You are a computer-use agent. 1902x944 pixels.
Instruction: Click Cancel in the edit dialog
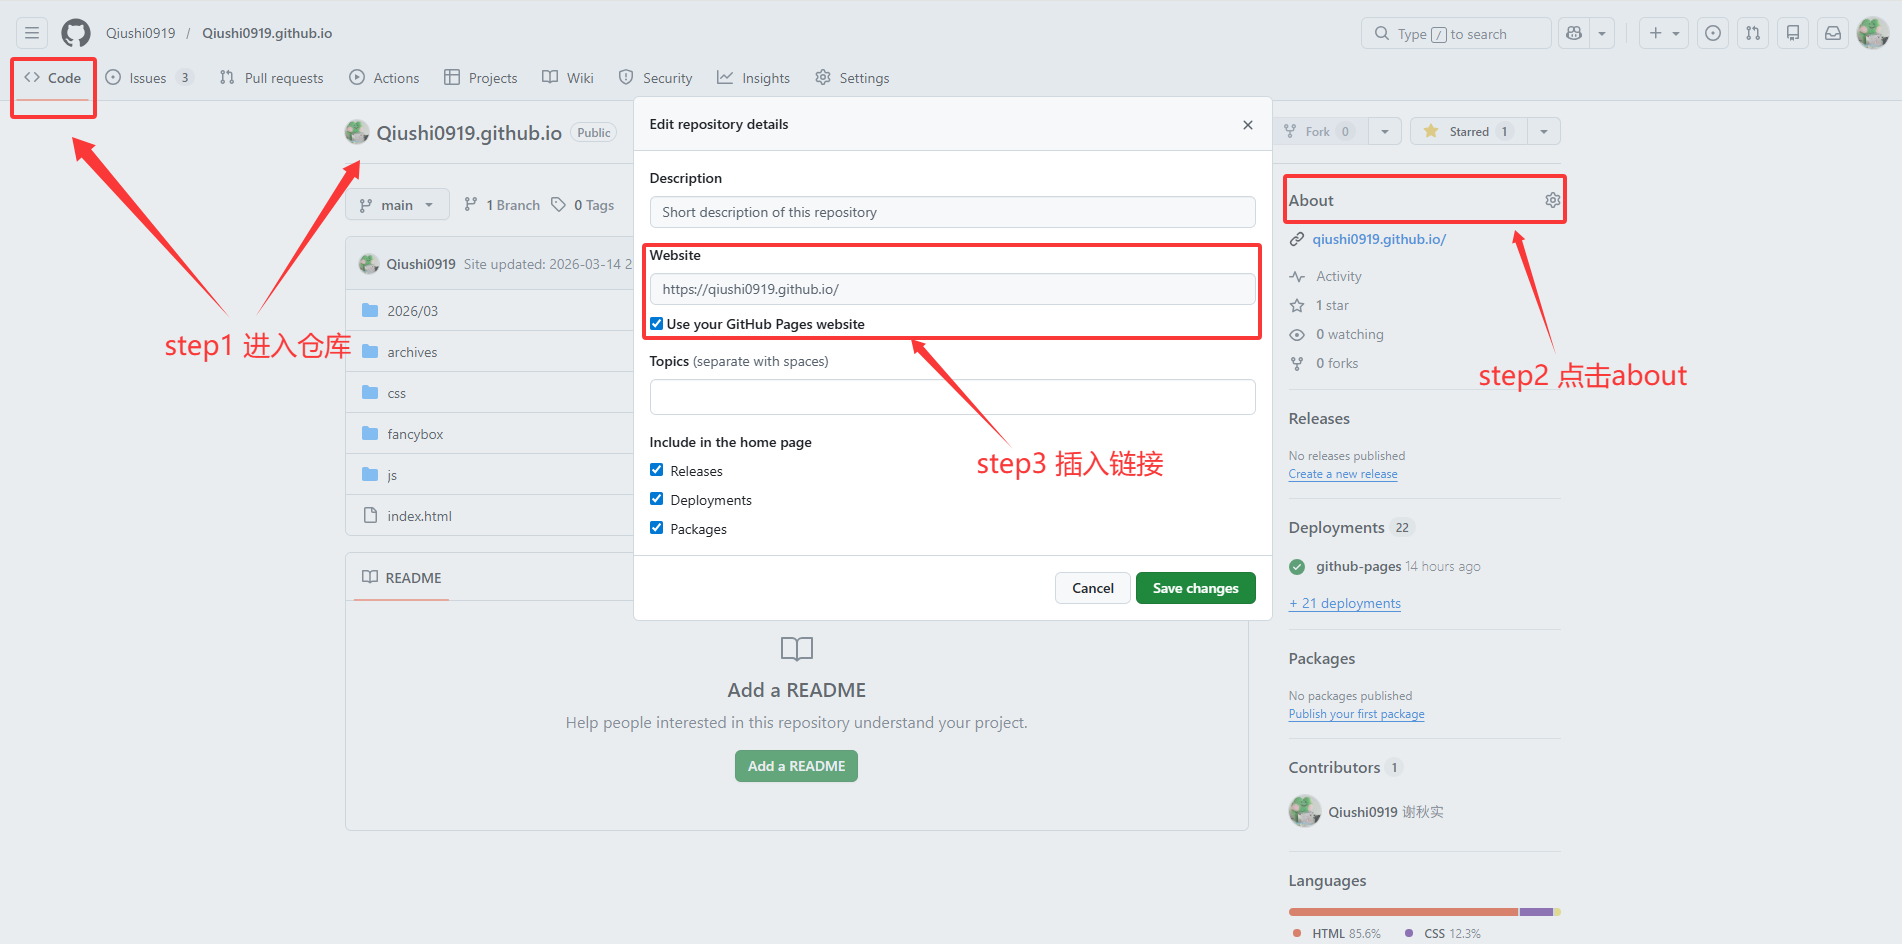point(1093,588)
